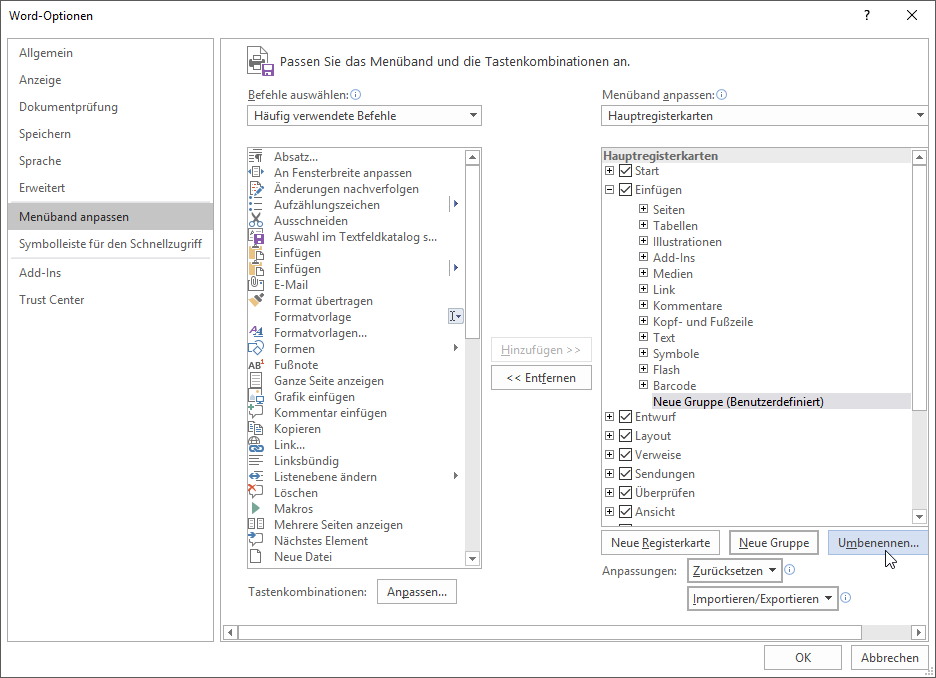936x678 pixels.
Task: Switch to the Allgemein category
Action: click(x=46, y=53)
